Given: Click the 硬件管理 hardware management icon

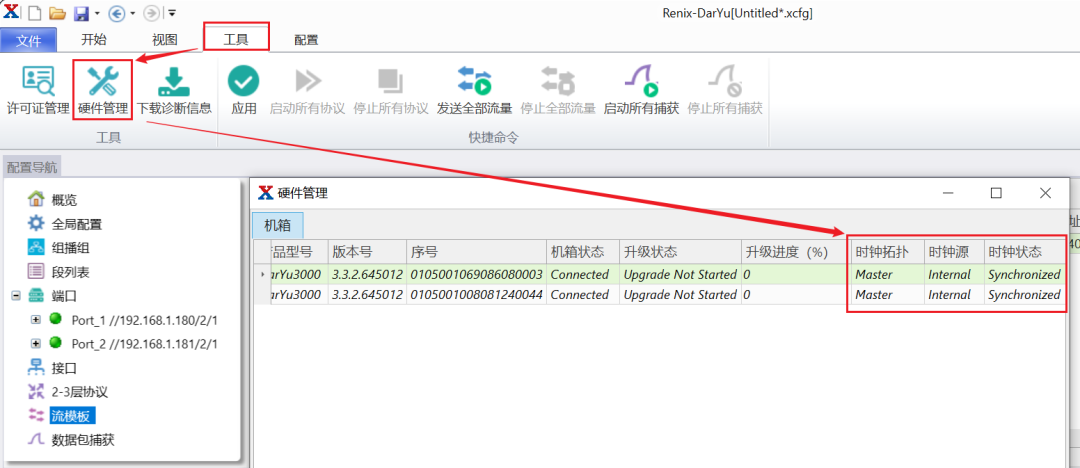Looking at the screenshot, I should click(x=102, y=89).
